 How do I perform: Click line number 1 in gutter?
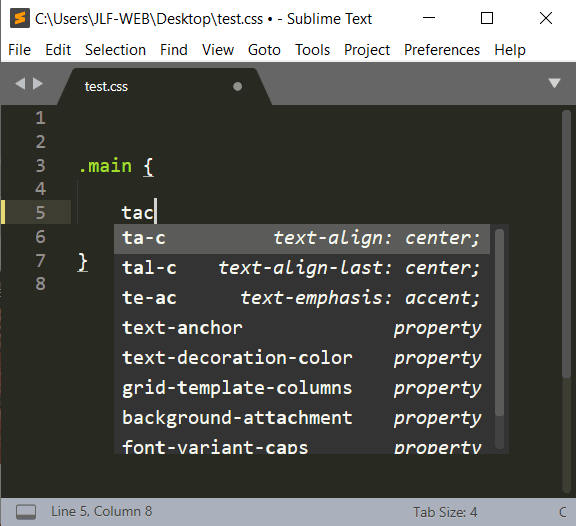(40, 118)
